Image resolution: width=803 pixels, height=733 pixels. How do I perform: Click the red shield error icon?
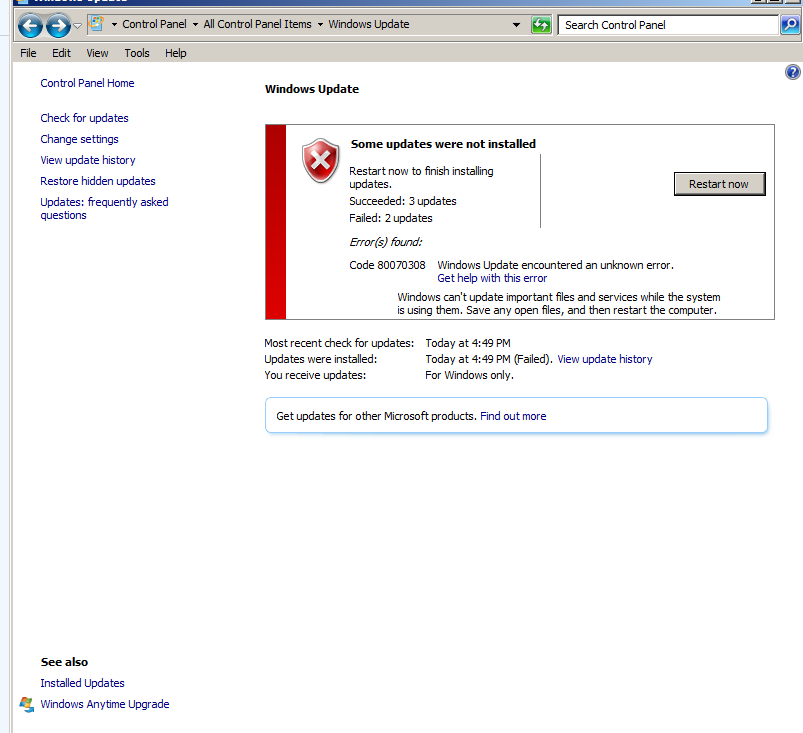pyautogui.click(x=321, y=160)
